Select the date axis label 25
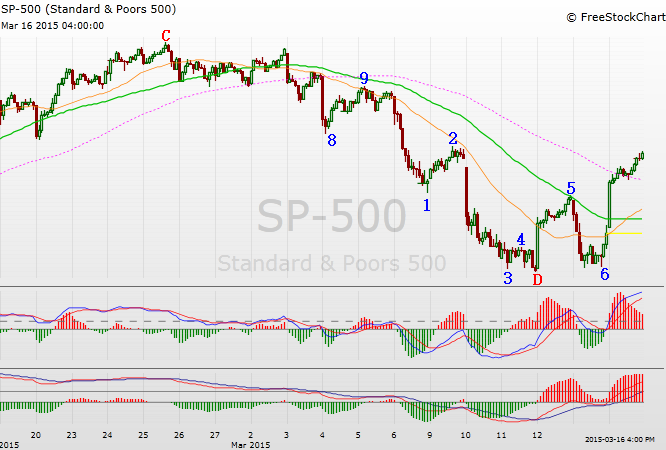Image resolution: width=666 pixels, height=450 pixels. [143, 435]
